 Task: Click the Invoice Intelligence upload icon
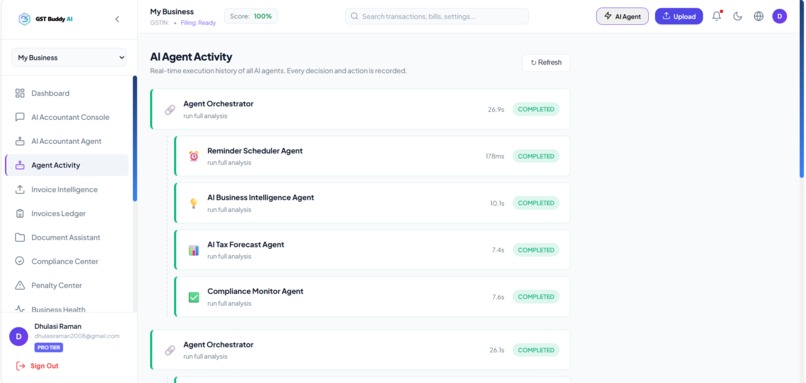[20, 189]
